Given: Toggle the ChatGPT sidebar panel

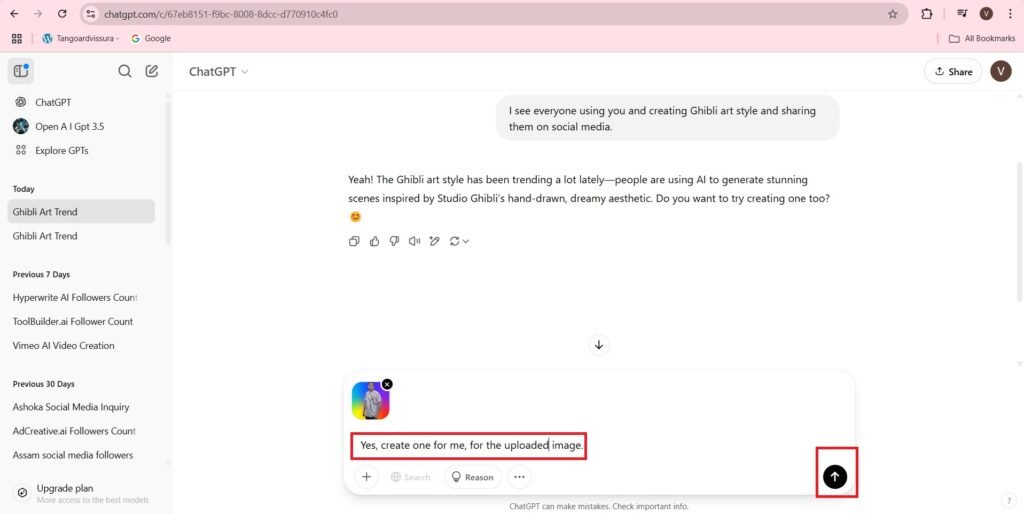Looking at the screenshot, I should pyautogui.click(x=21, y=71).
